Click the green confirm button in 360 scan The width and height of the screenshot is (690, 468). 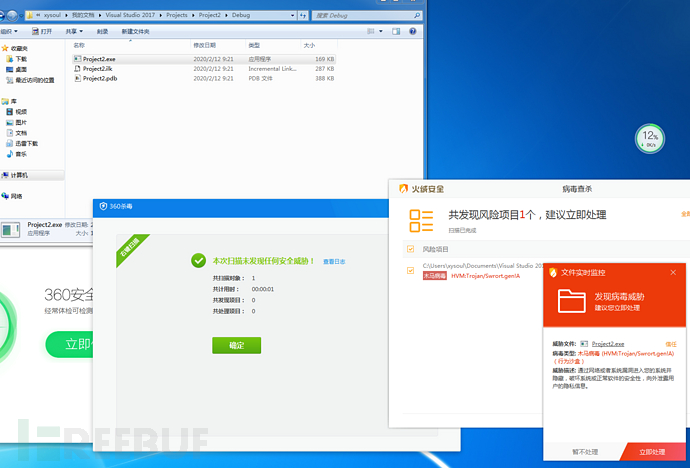[236, 345]
